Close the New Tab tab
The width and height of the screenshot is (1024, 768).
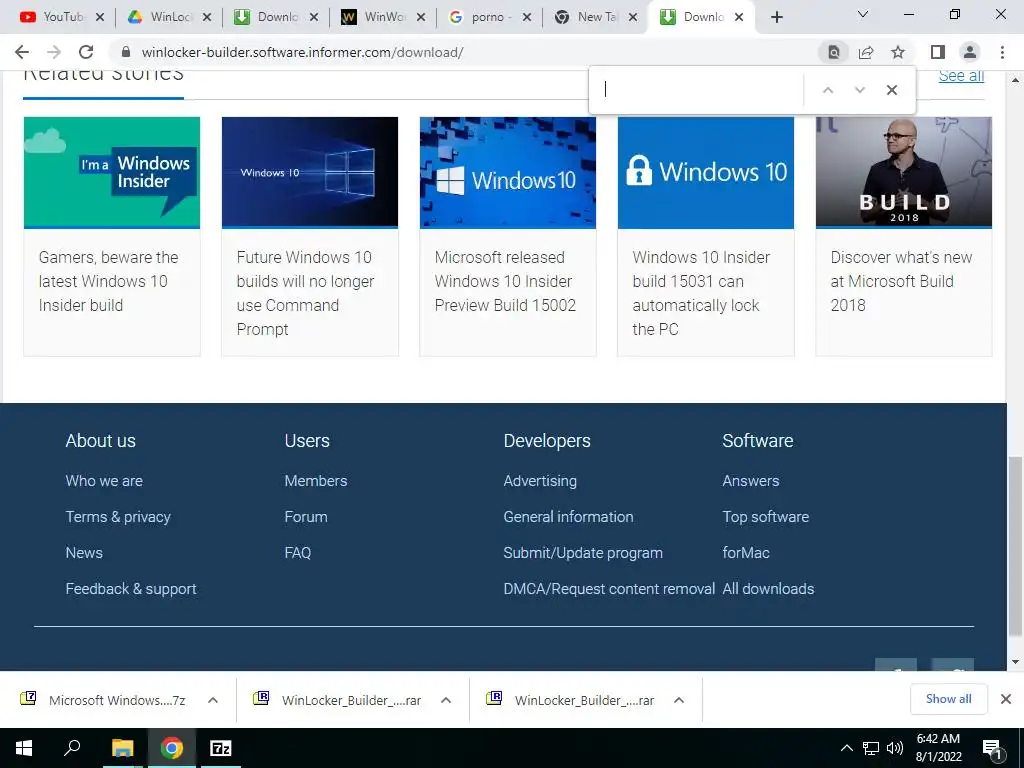coord(633,17)
